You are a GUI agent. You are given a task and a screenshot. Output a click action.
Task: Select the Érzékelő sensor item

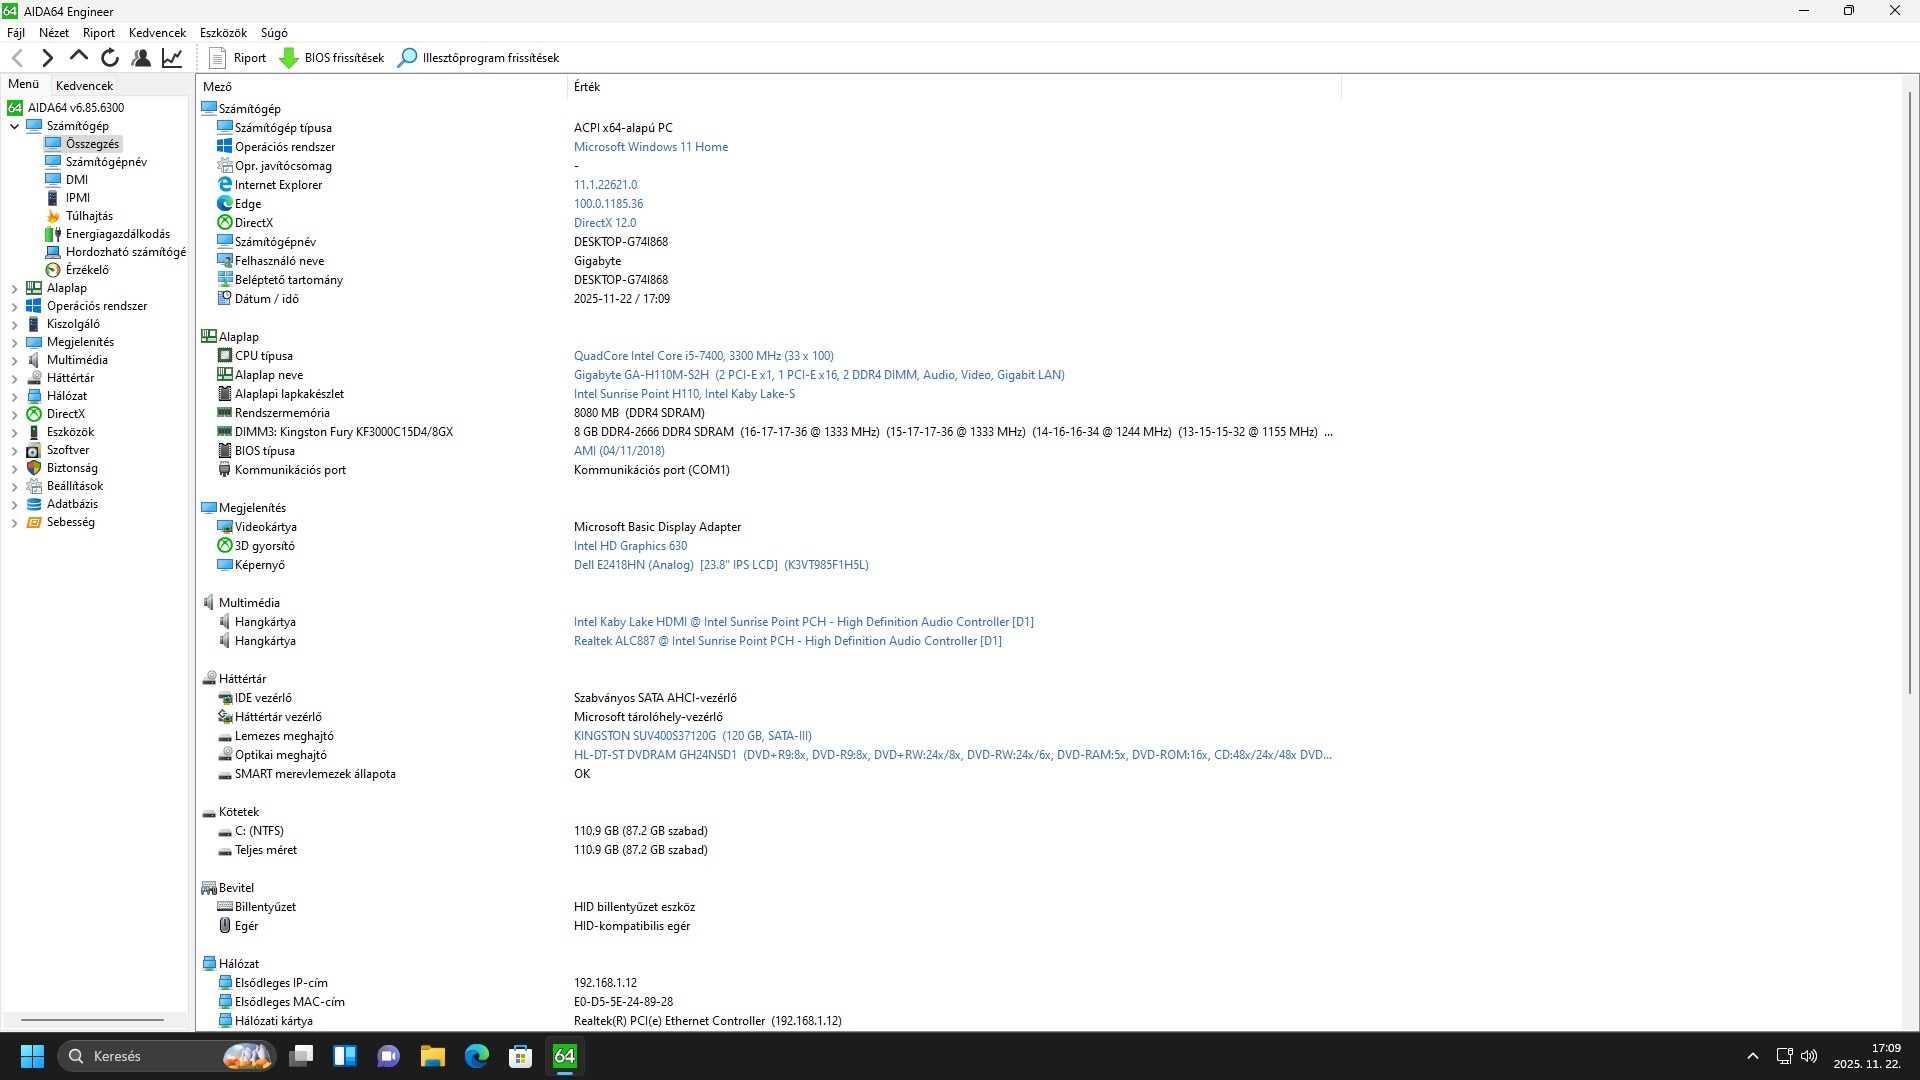[87, 270]
